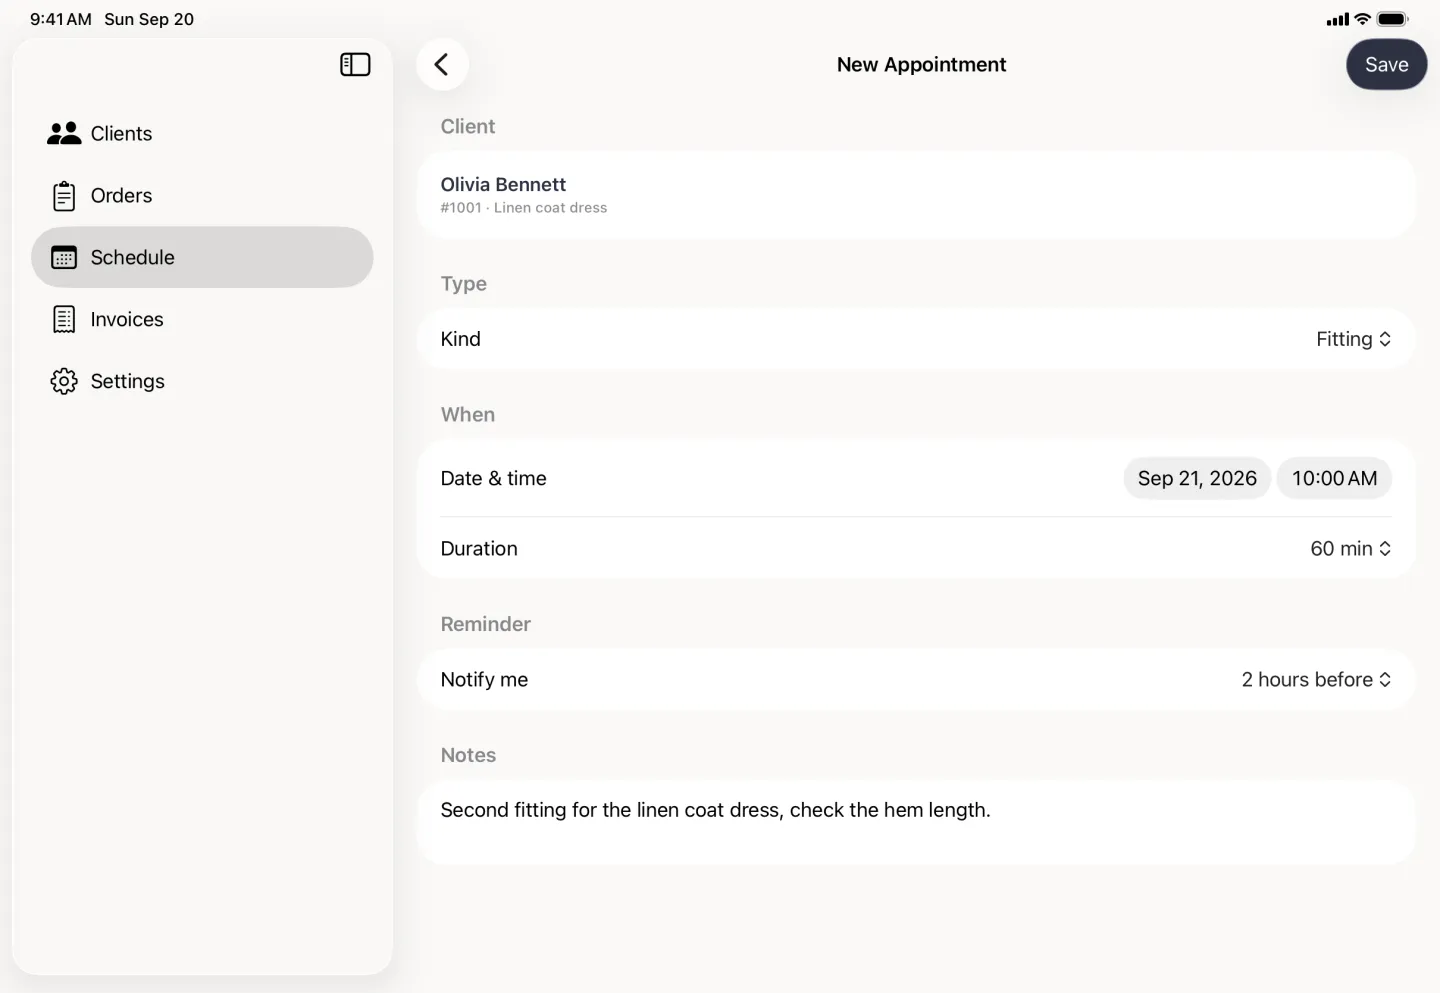Click the 'New Appointment' title
The width and height of the screenshot is (1440, 993).
[x=921, y=65]
